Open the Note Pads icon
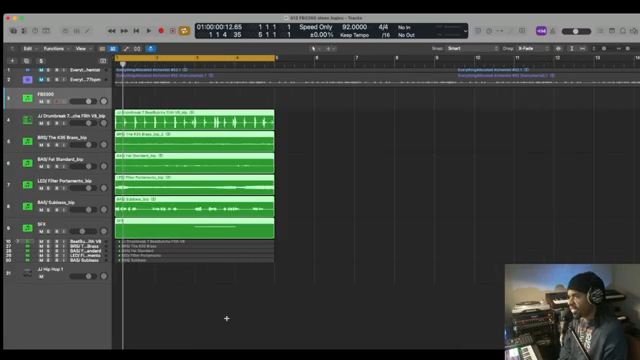This screenshot has height=360, width=640. pyautogui.click(x=612, y=31)
